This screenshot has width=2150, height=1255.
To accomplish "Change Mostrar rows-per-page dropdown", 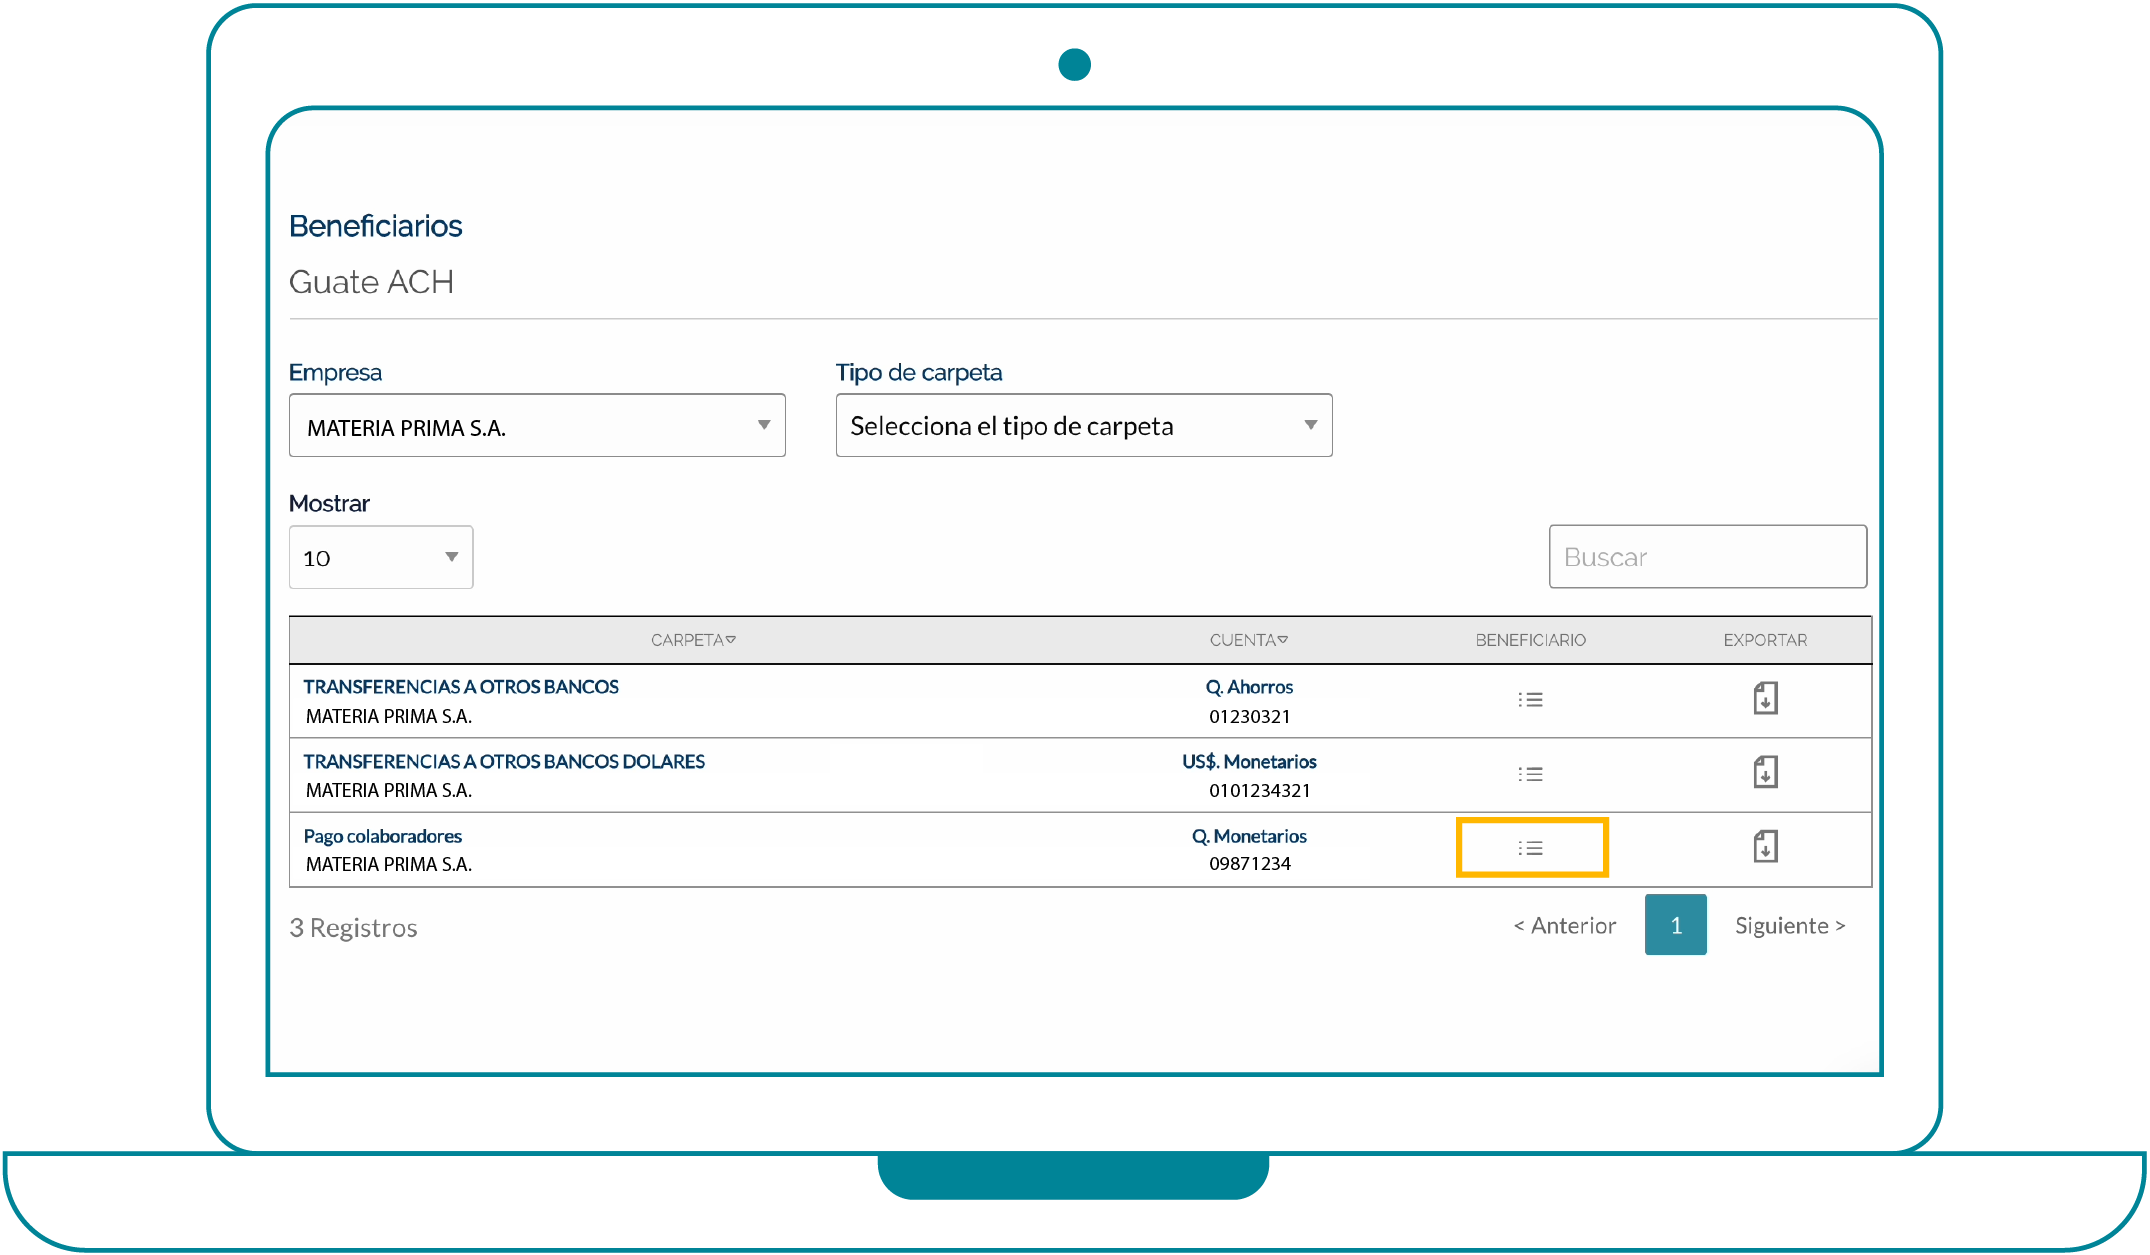I will (x=380, y=558).
